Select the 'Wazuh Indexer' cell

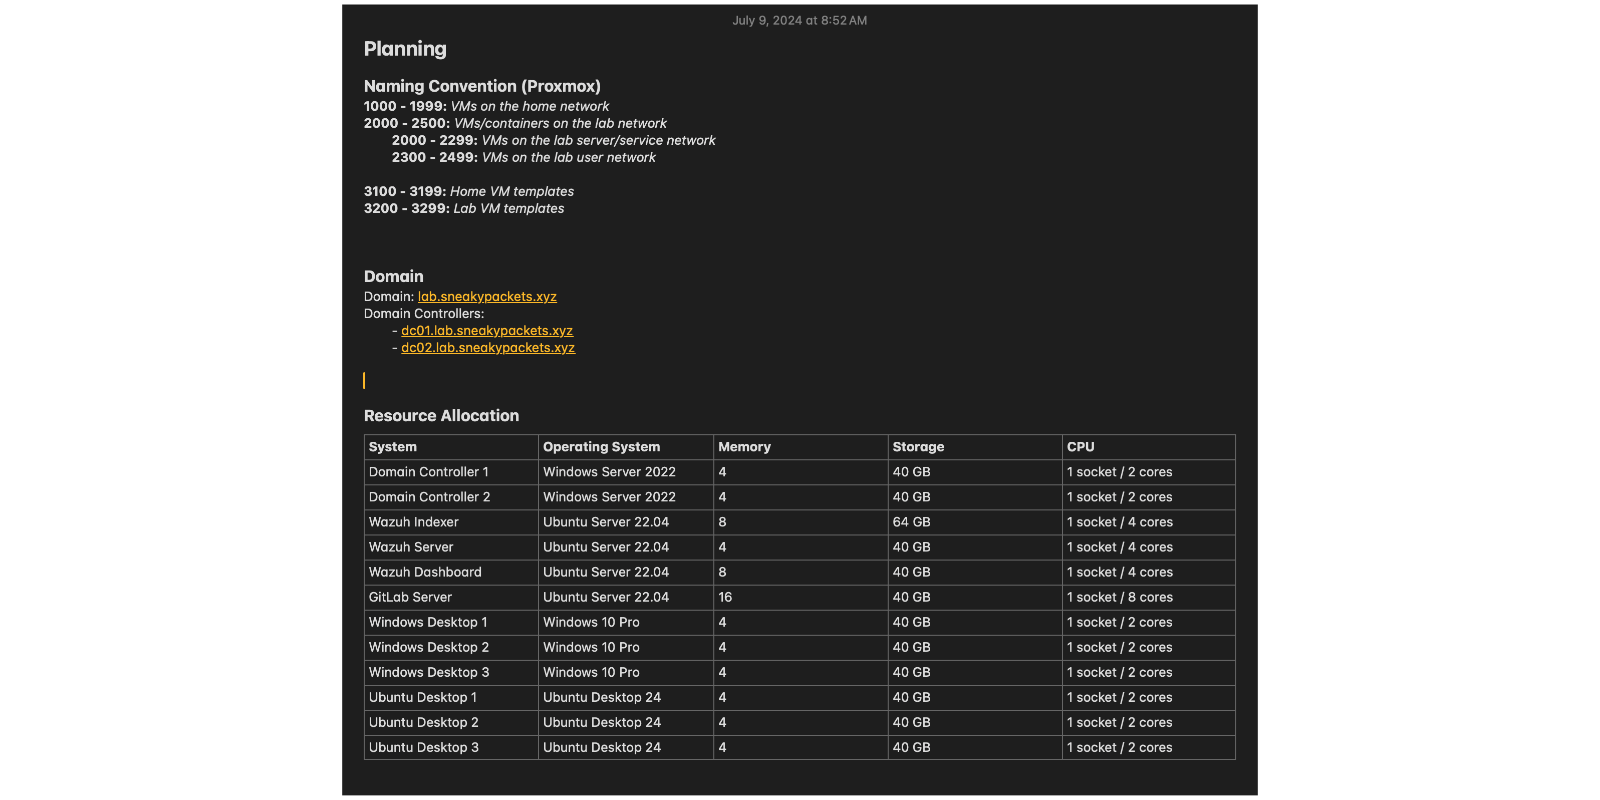point(452,522)
